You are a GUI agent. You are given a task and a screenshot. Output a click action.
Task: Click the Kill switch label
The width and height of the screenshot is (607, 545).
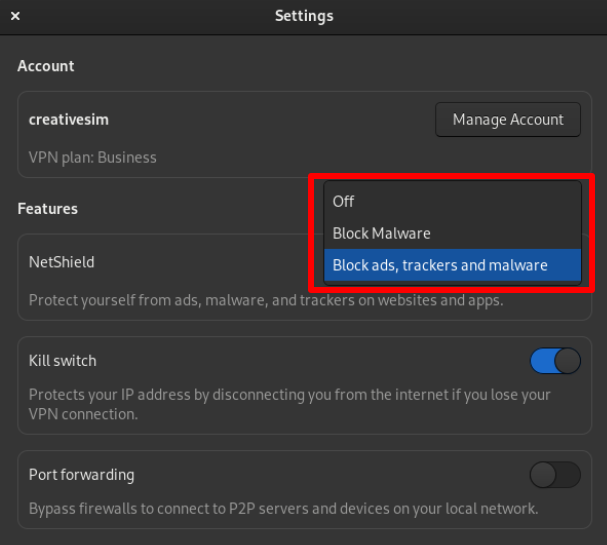[x=63, y=361]
